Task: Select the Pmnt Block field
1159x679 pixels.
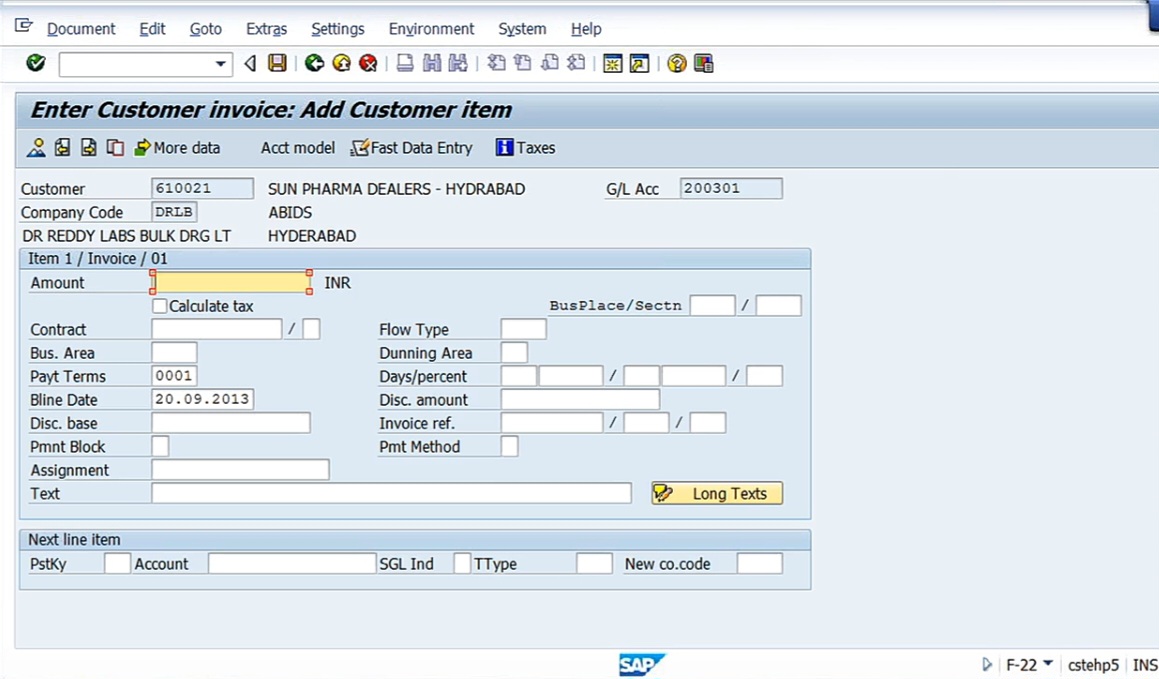Action: [x=160, y=446]
